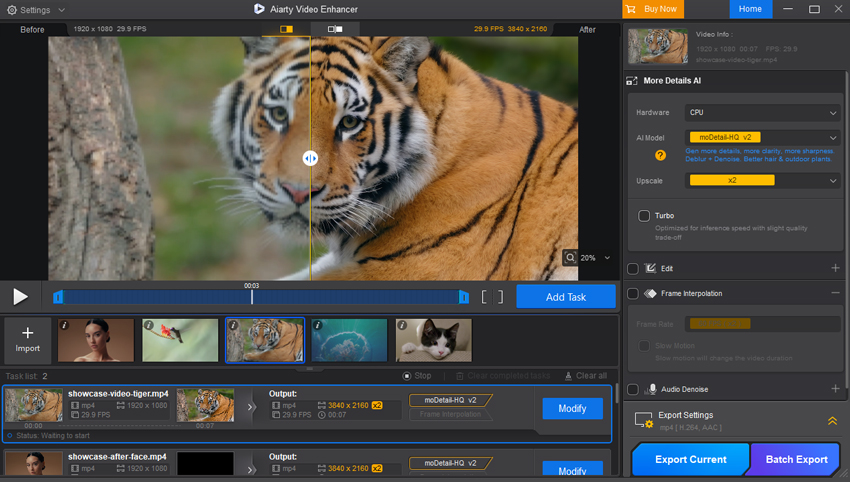
Task: Select the hummingbird video thumbnail
Action: tap(180, 340)
